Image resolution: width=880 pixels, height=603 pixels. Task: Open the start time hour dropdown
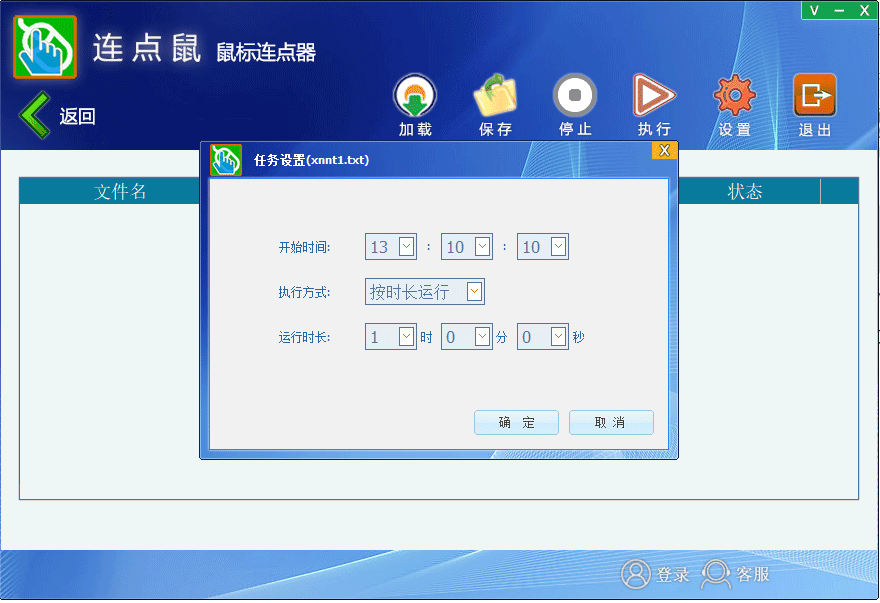click(x=406, y=246)
